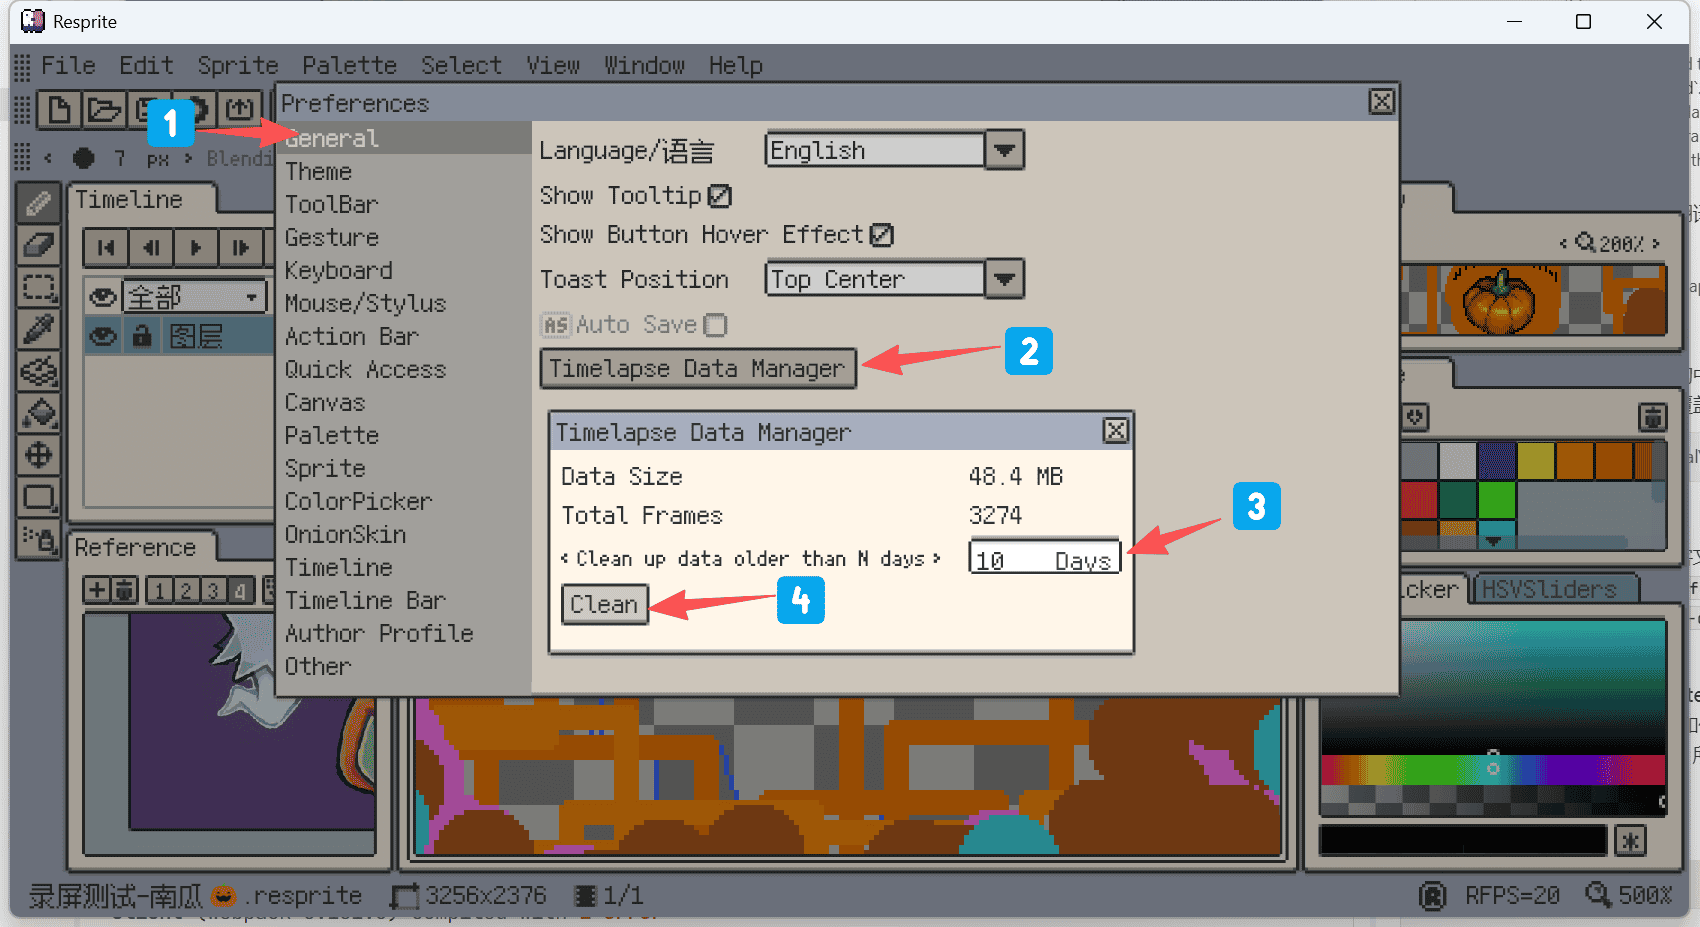Enable the Auto Save checkbox
The image size is (1700, 927).
point(716,325)
